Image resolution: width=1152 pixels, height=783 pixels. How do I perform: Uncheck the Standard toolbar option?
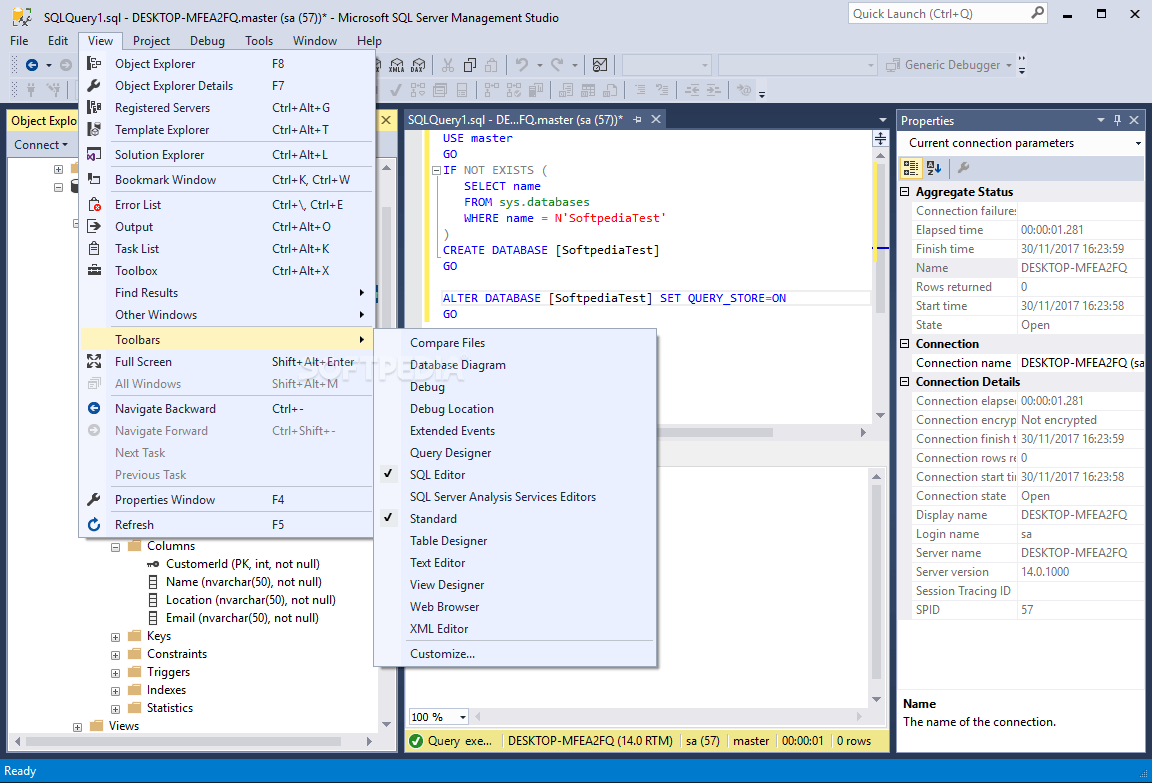point(433,519)
